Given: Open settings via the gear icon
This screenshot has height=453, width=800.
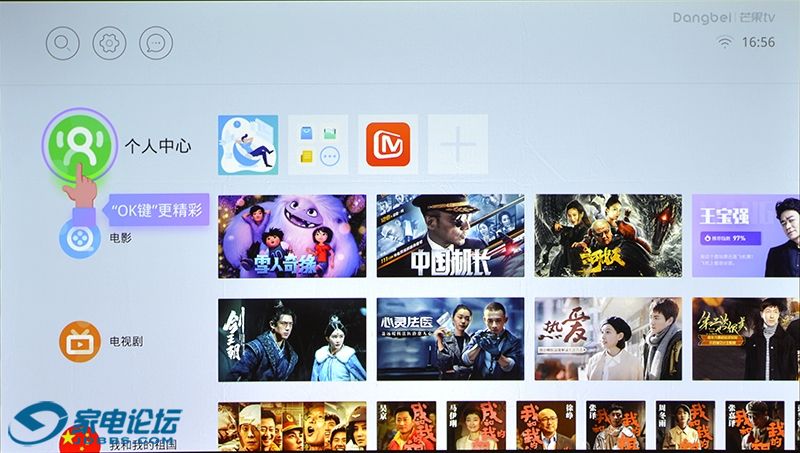Looking at the screenshot, I should tap(109, 43).
